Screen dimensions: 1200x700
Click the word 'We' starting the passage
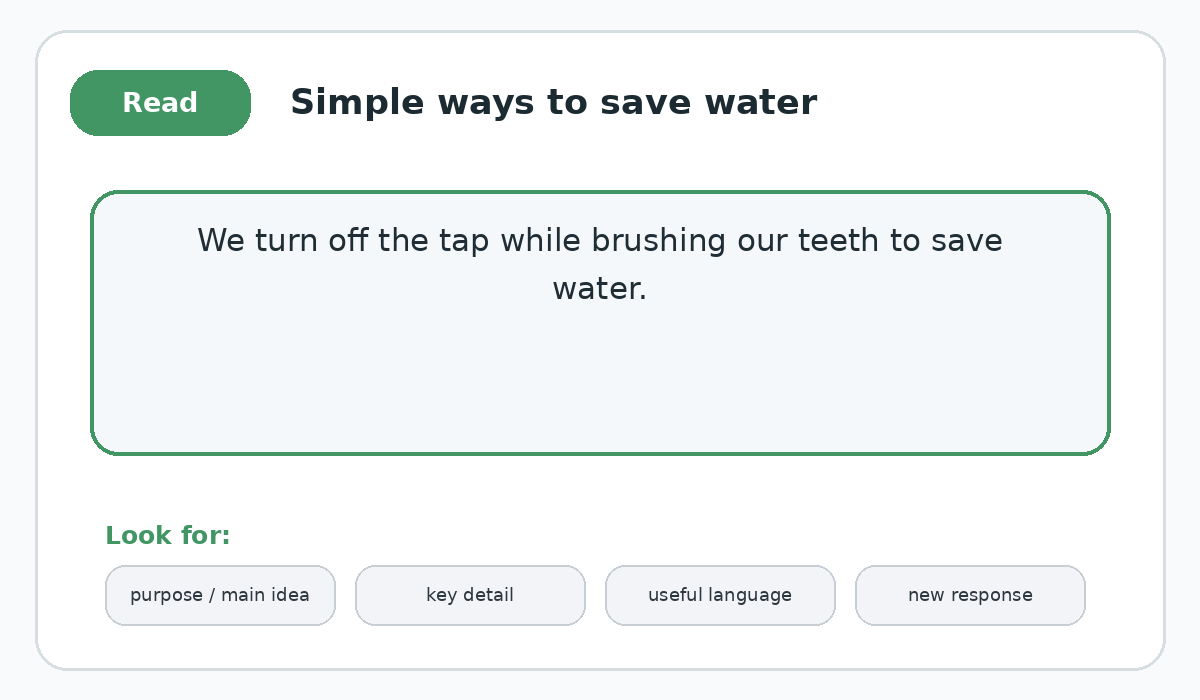(x=221, y=241)
